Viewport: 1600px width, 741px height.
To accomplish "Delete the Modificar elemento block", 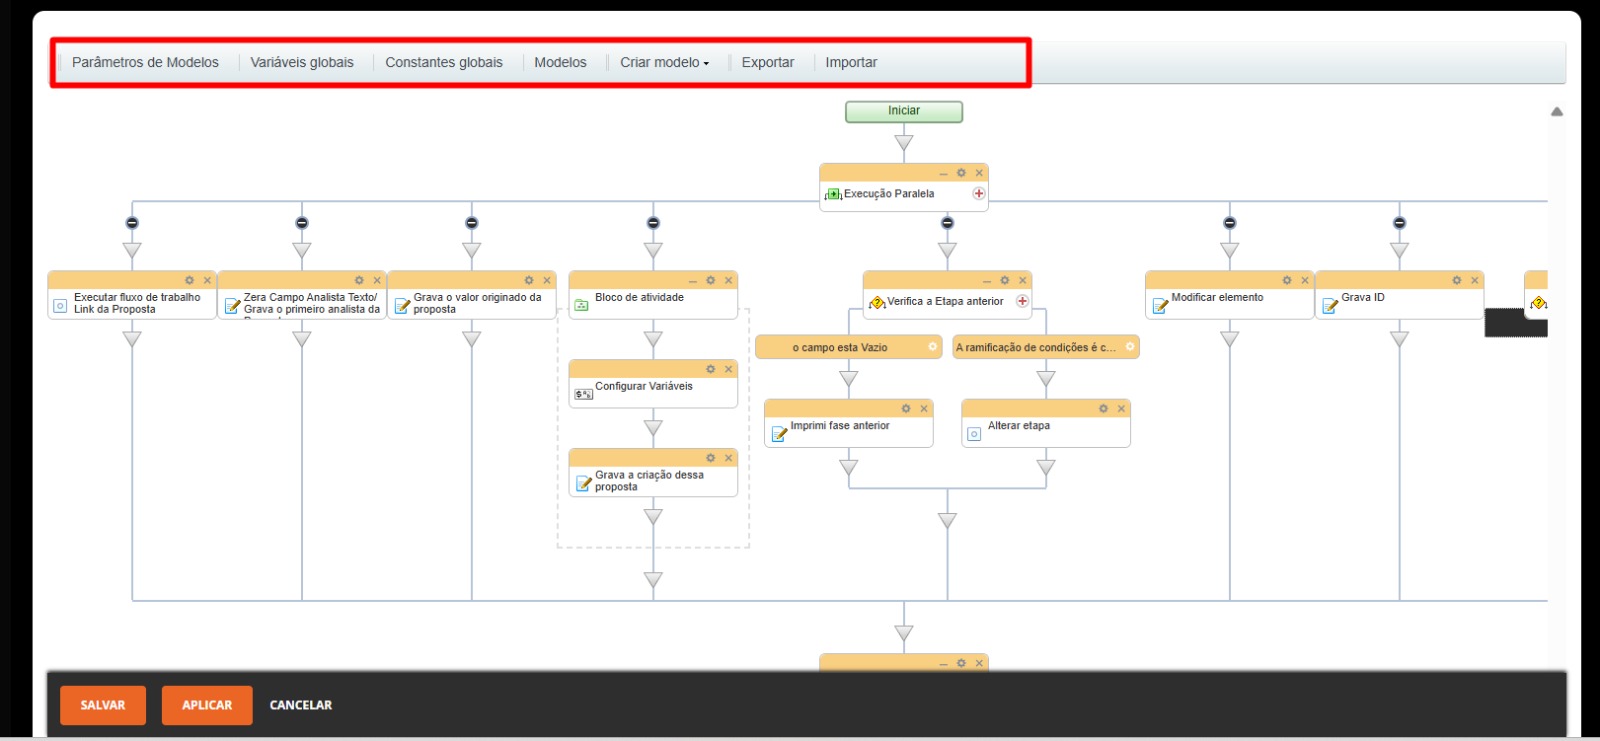I will point(1305,280).
